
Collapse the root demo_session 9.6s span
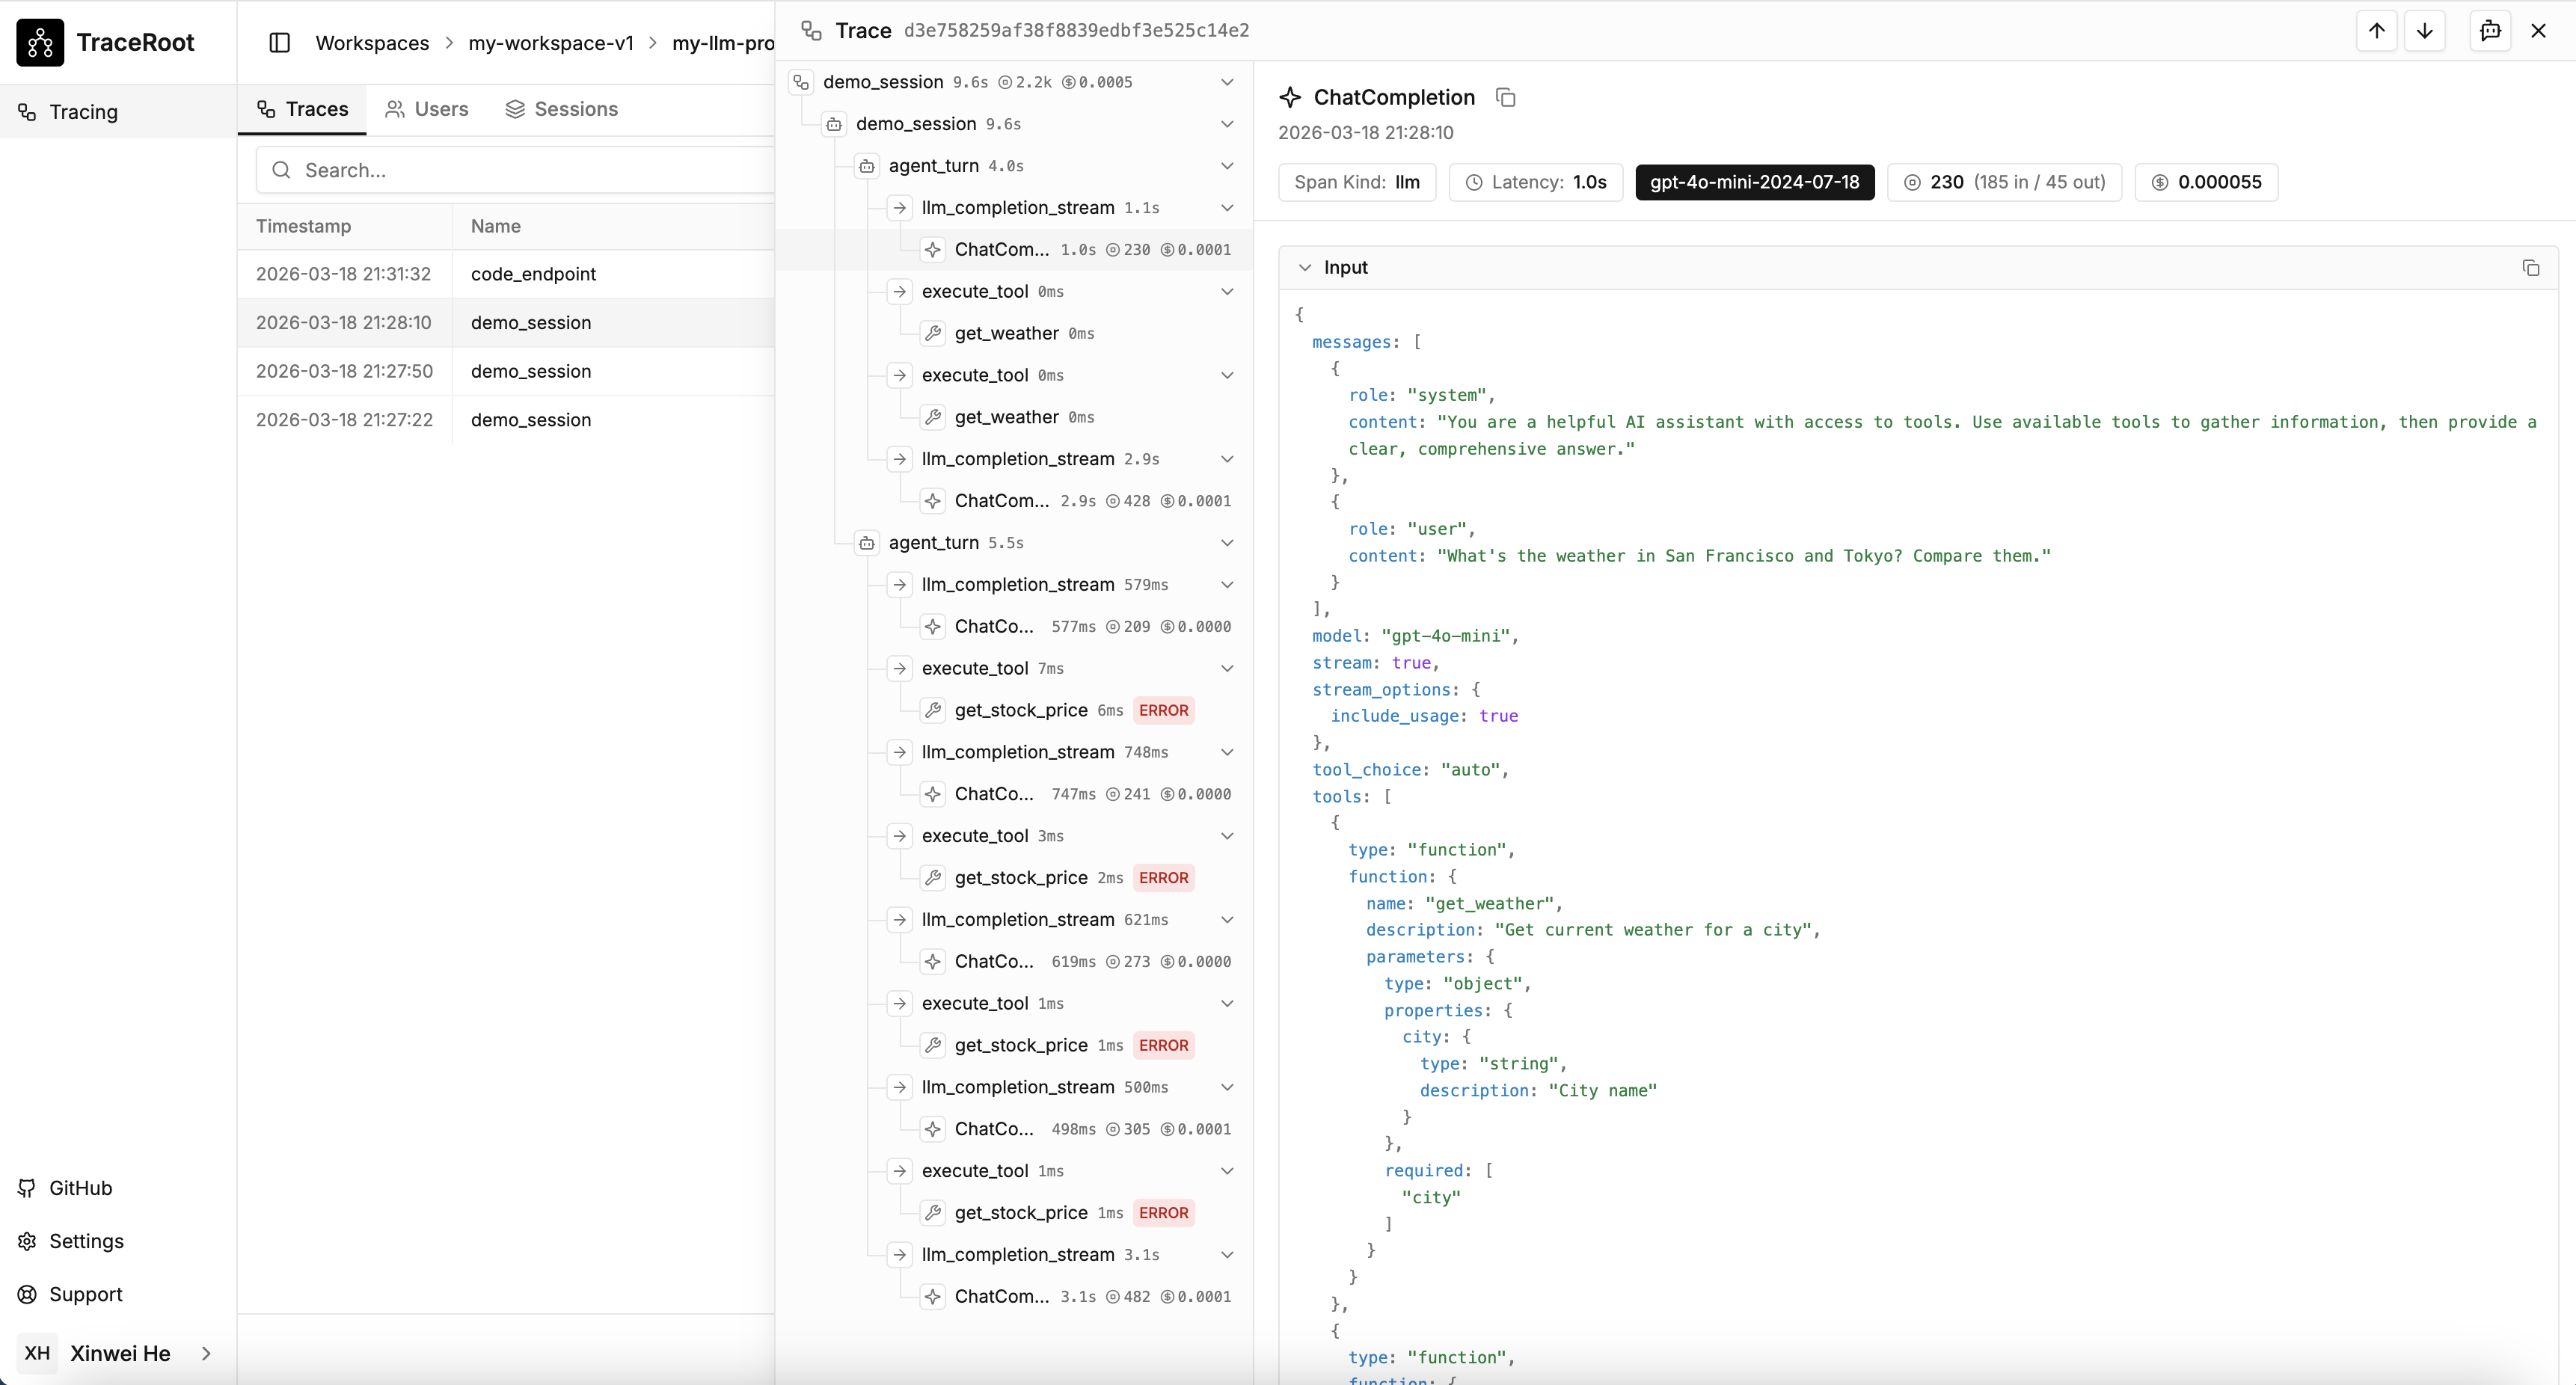pos(1227,82)
